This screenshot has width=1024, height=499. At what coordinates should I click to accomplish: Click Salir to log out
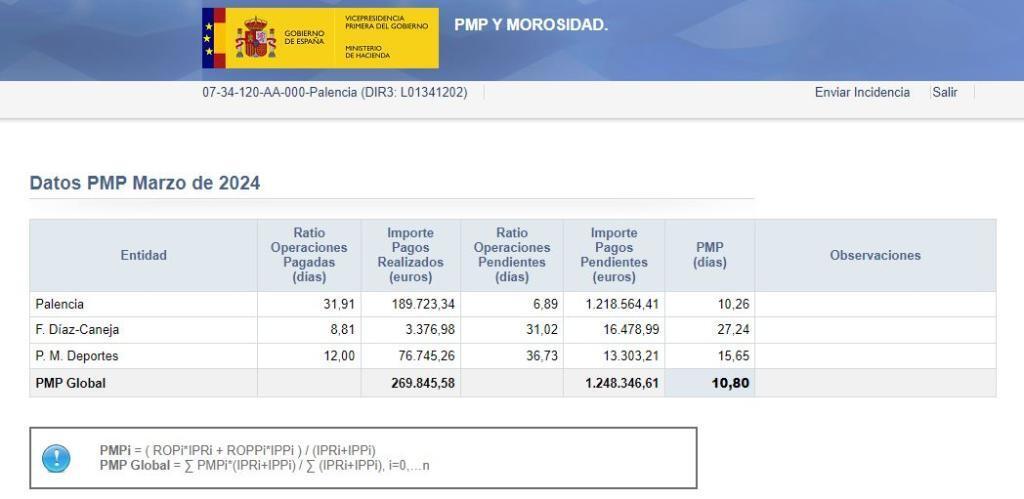[944, 92]
